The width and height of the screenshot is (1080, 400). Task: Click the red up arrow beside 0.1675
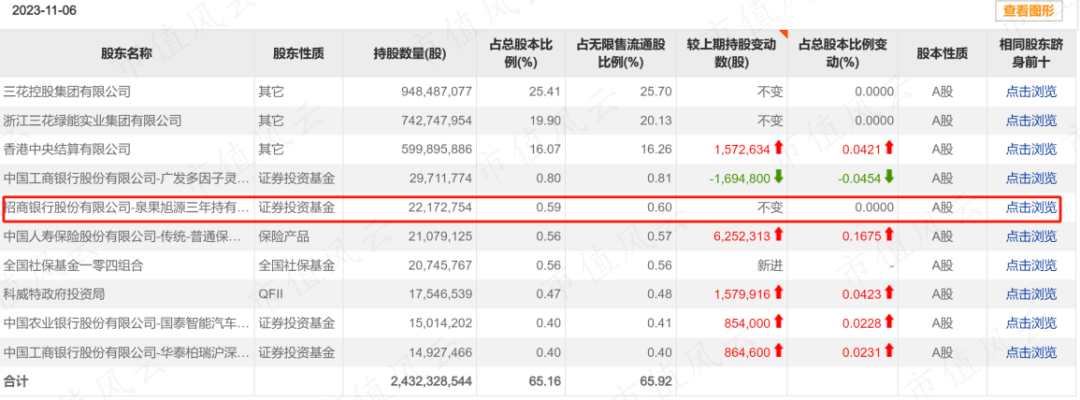[x=889, y=236]
